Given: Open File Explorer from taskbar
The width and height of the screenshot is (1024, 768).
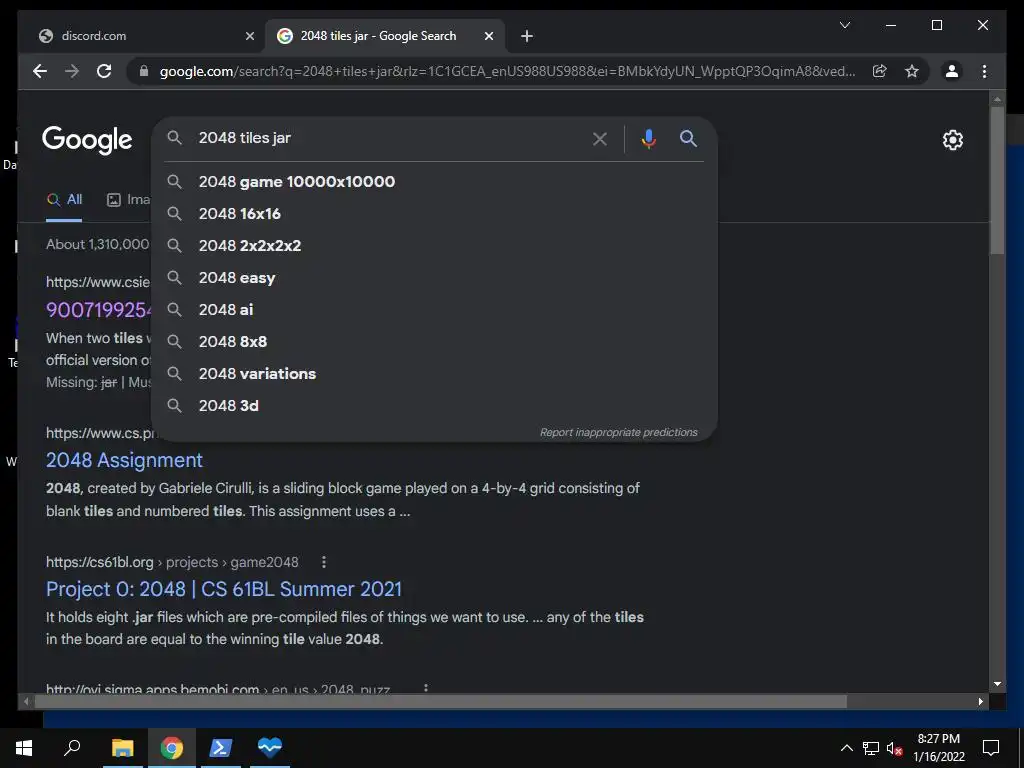Looking at the screenshot, I should (x=122, y=748).
